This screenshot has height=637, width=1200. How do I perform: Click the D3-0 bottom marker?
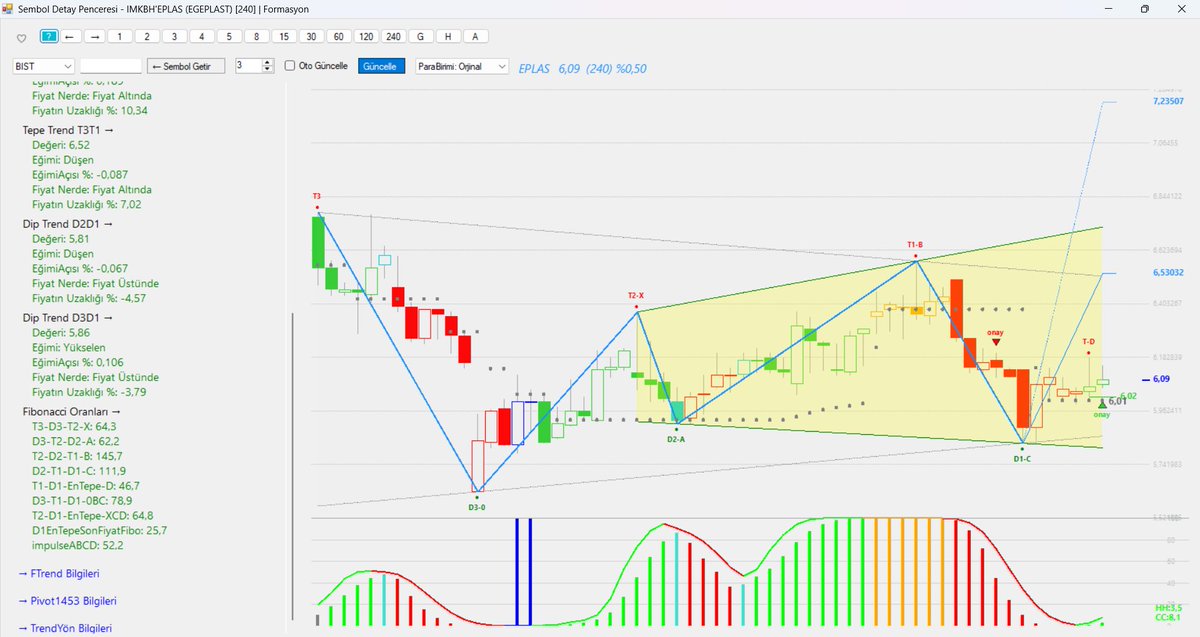pyautogui.click(x=477, y=507)
